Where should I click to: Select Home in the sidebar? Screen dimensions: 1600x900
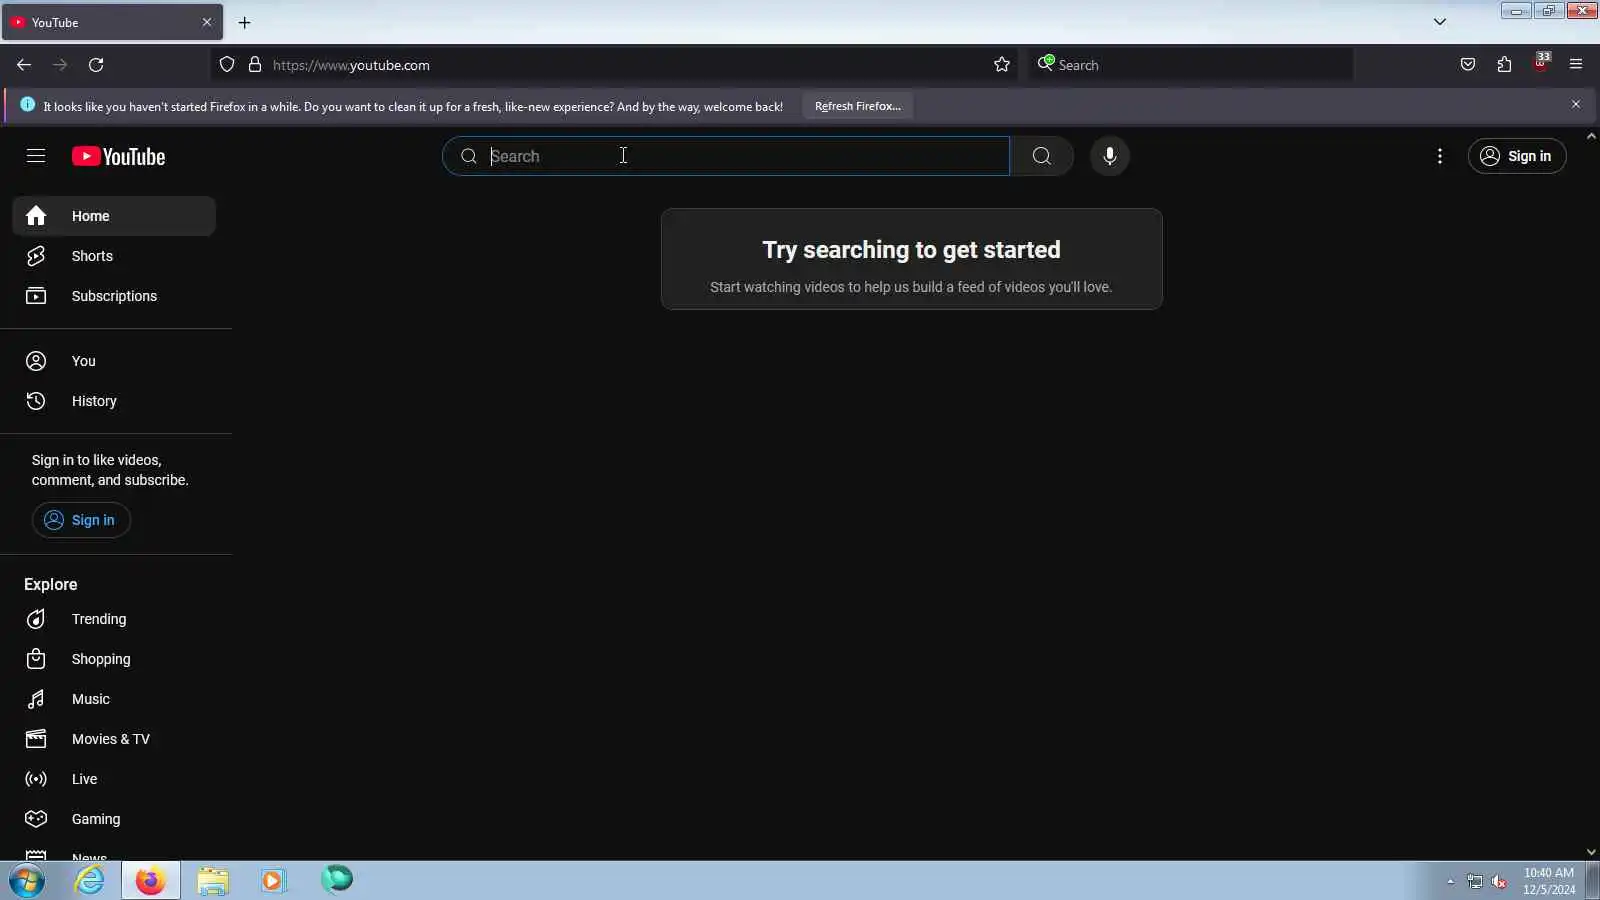click(114, 216)
